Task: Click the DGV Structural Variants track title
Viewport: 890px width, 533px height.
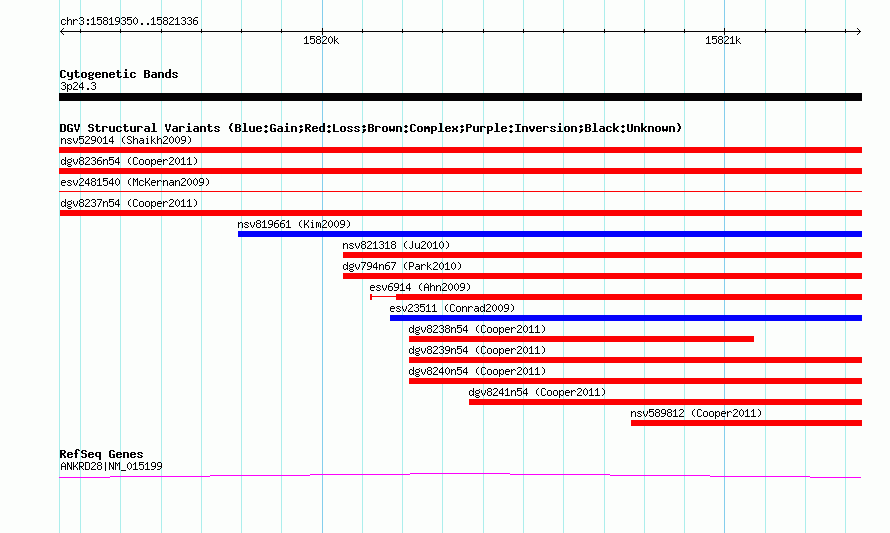Action: coord(371,128)
